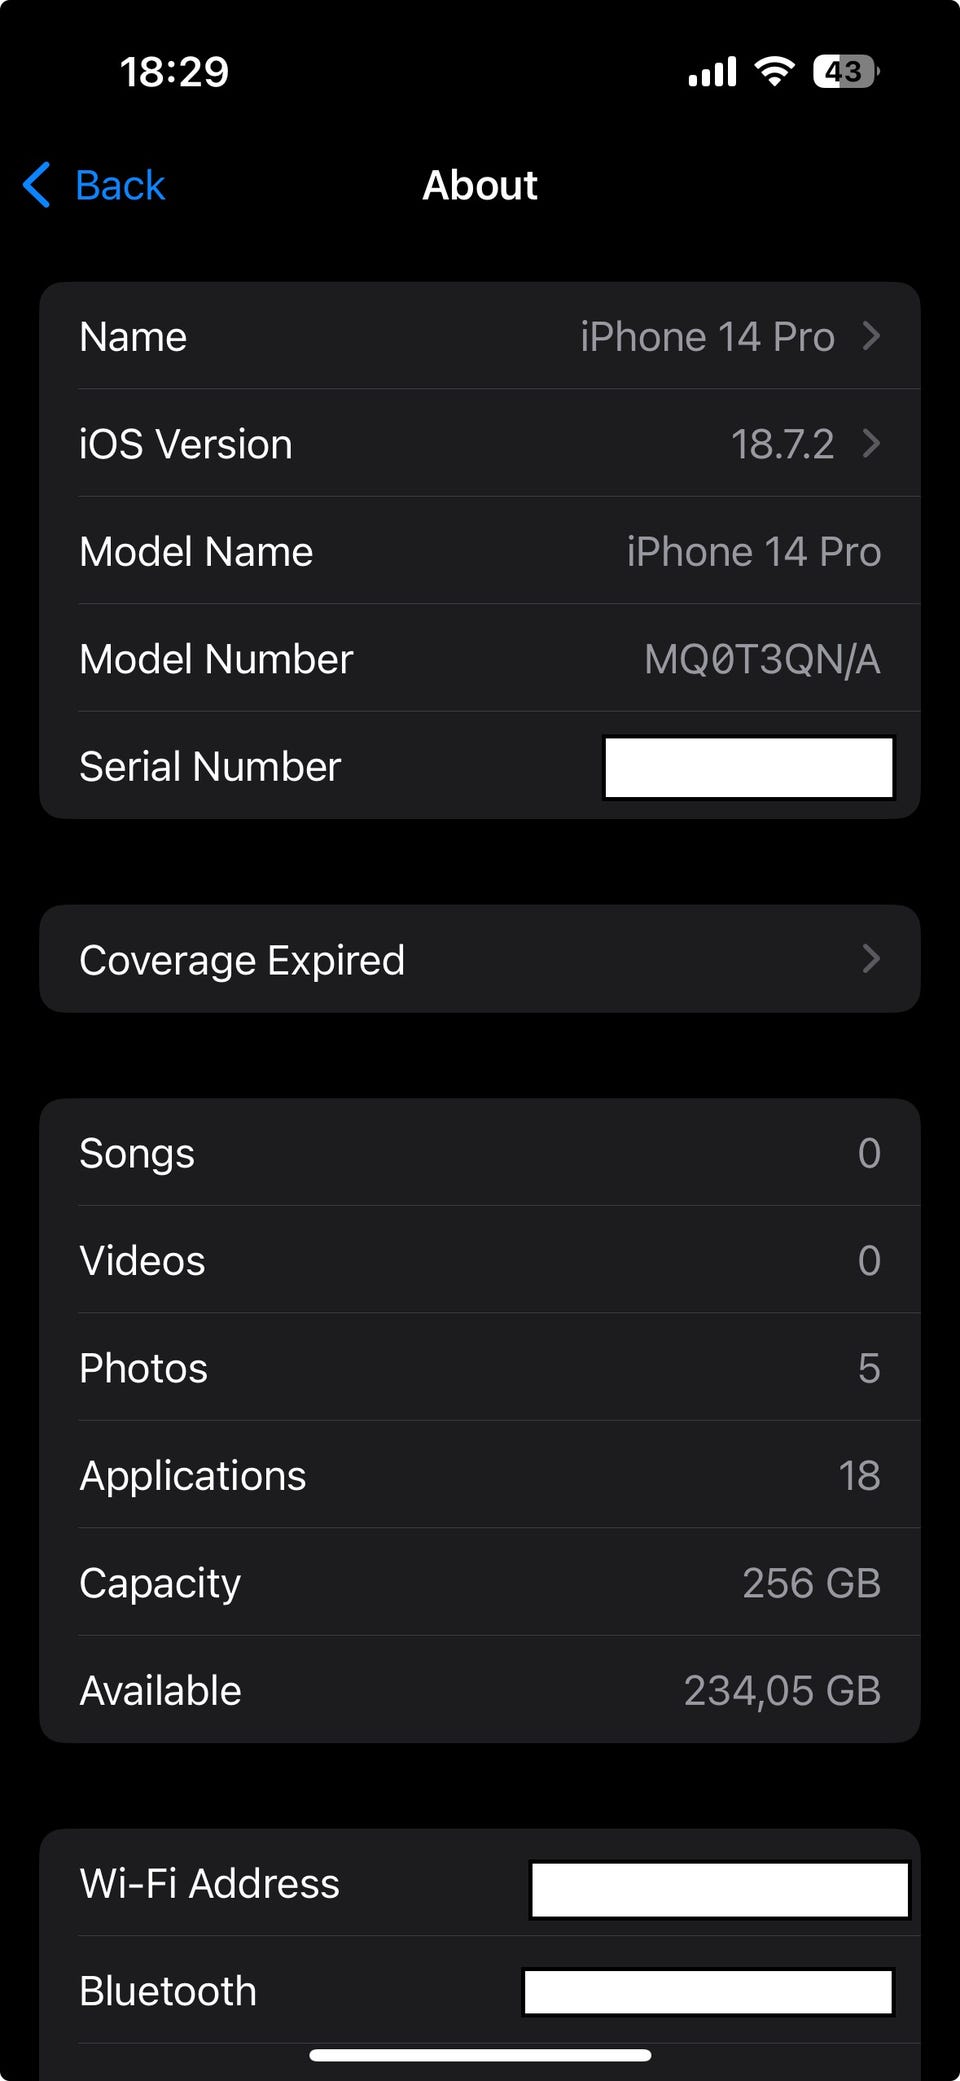The image size is (960, 2081).
Task: Select the iOS Version row
Action: (x=480, y=443)
